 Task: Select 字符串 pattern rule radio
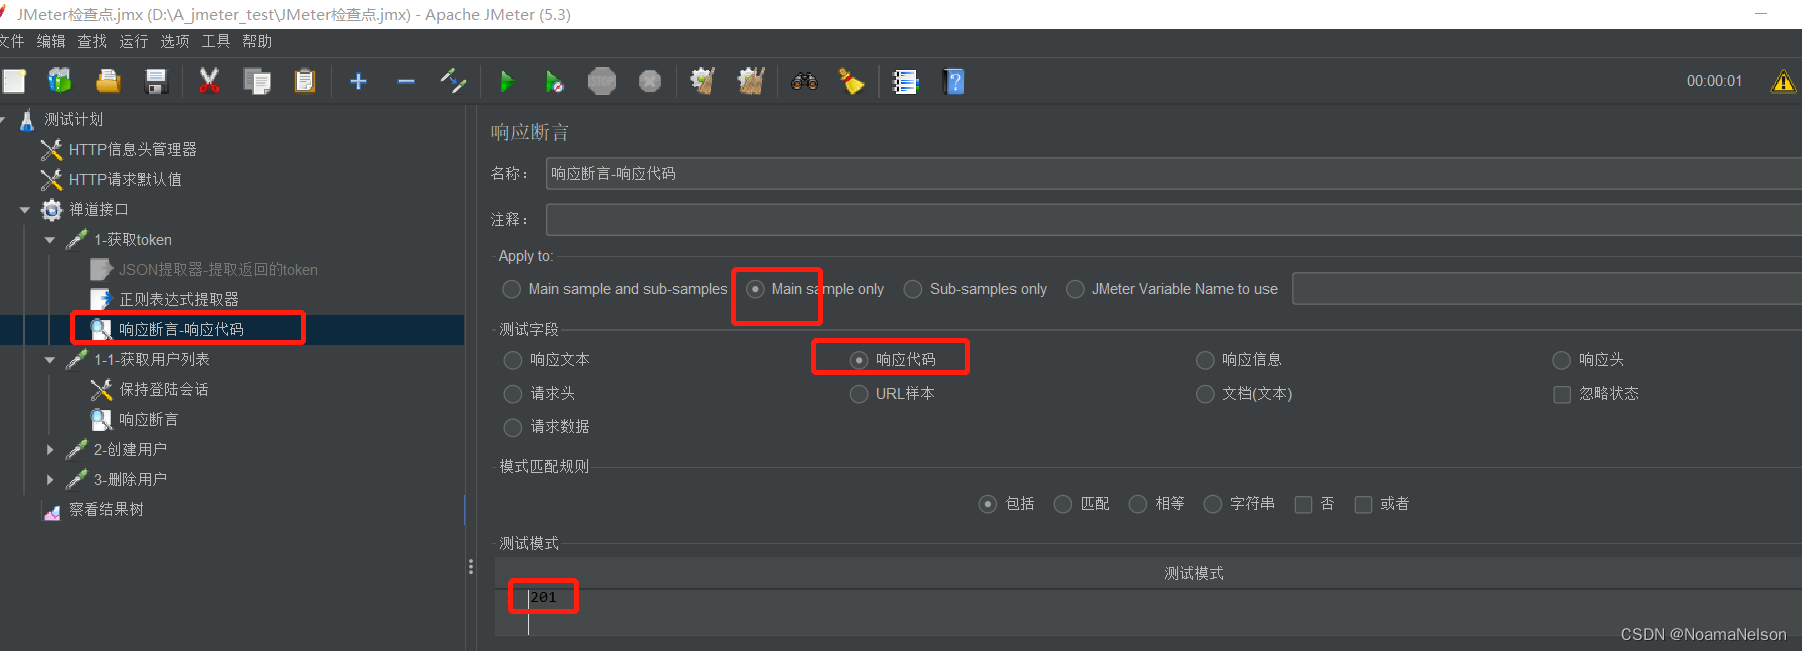pos(1213,504)
